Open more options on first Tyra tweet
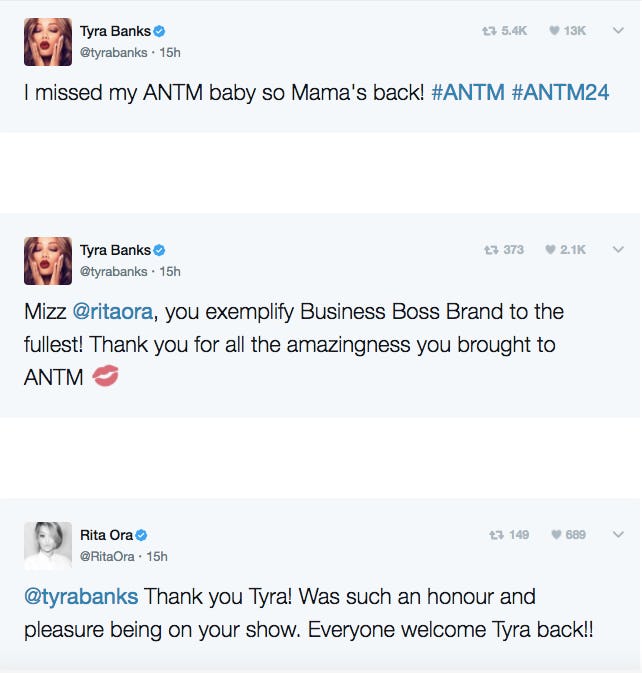Image resolution: width=642 pixels, height=673 pixels. 617,31
